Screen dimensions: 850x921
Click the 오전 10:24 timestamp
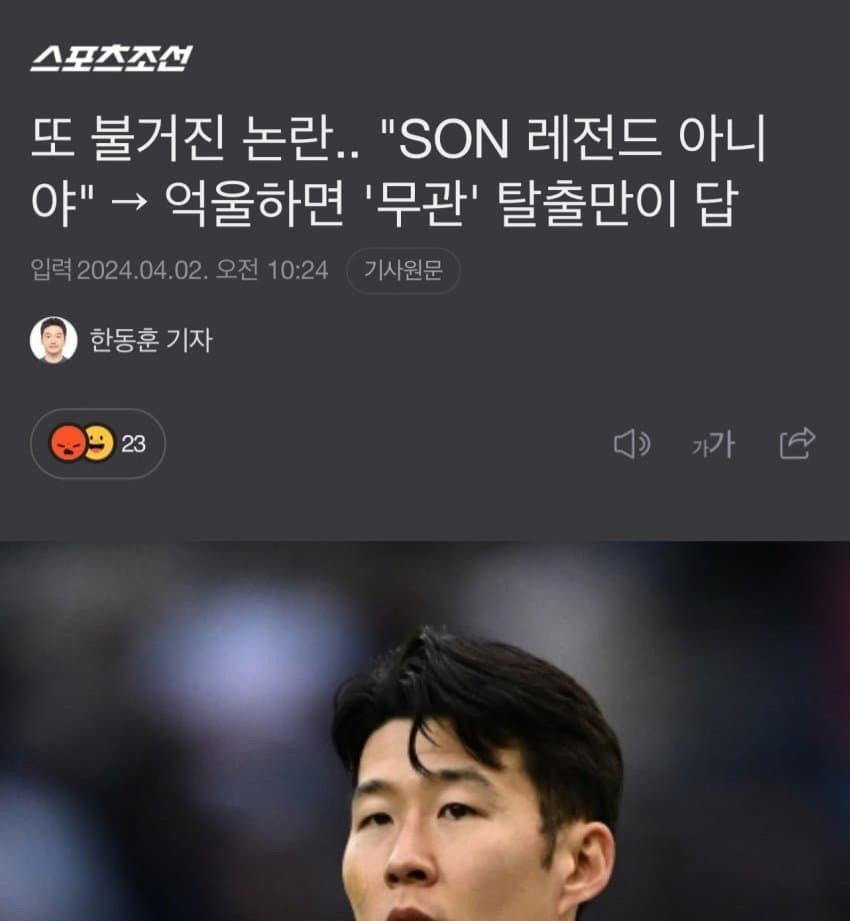[x=271, y=271]
